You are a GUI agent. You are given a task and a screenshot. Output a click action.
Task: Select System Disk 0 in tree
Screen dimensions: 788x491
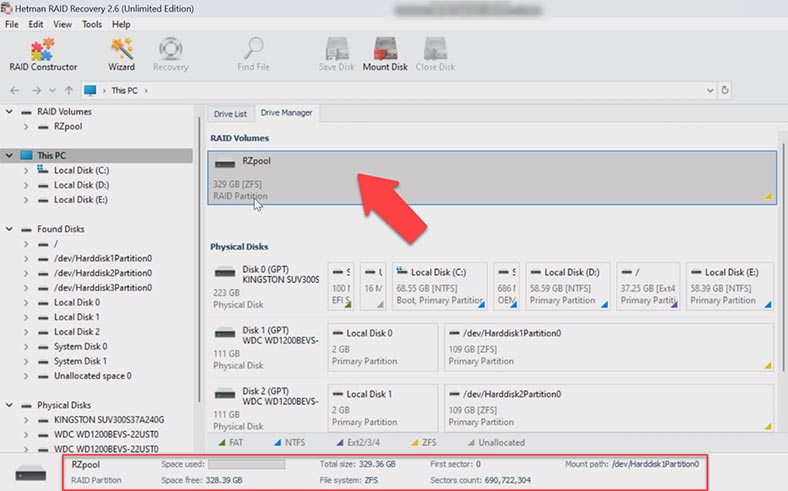pos(80,346)
